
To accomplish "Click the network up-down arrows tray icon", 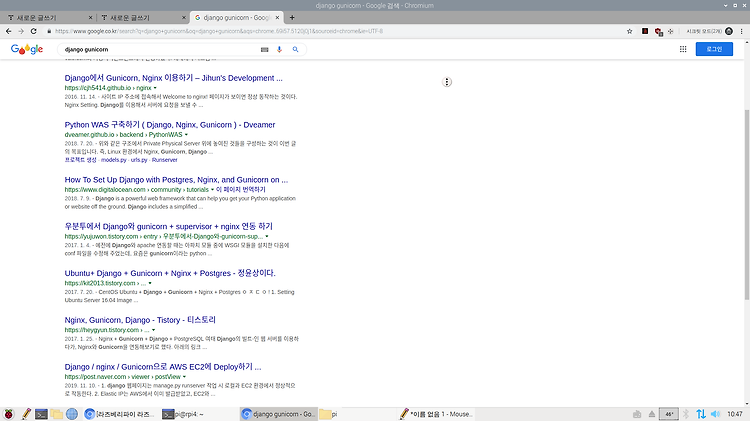I will 701,414.
